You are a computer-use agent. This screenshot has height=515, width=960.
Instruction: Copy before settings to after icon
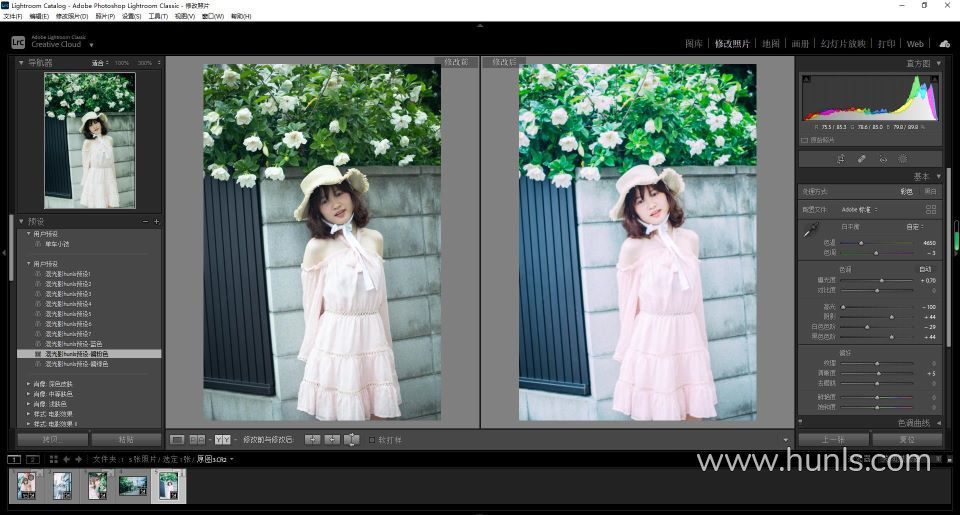(x=312, y=440)
